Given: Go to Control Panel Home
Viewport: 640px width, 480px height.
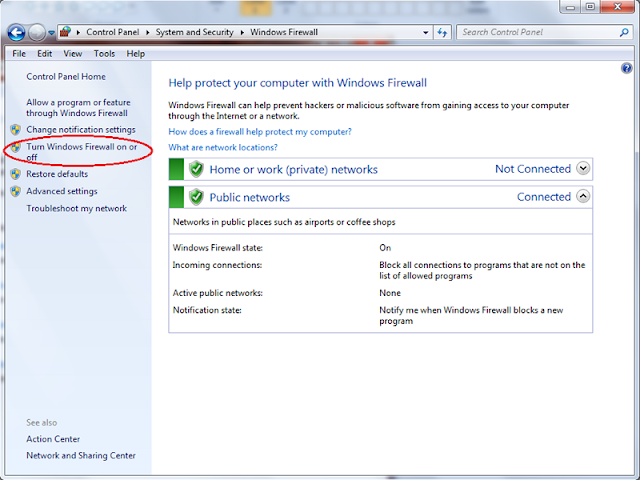Looking at the screenshot, I should click(x=66, y=76).
